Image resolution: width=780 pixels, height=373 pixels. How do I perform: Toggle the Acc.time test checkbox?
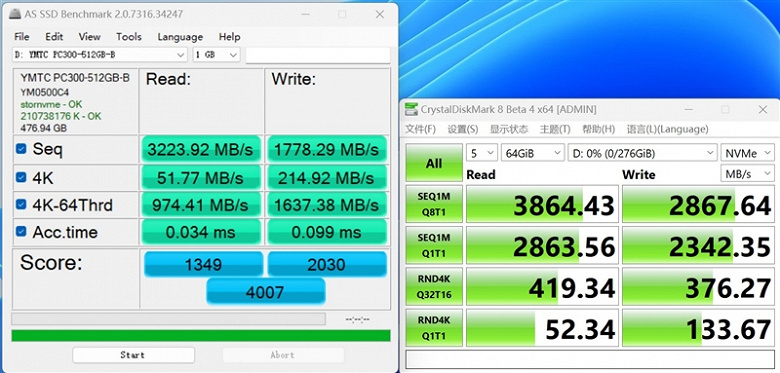click(21, 231)
